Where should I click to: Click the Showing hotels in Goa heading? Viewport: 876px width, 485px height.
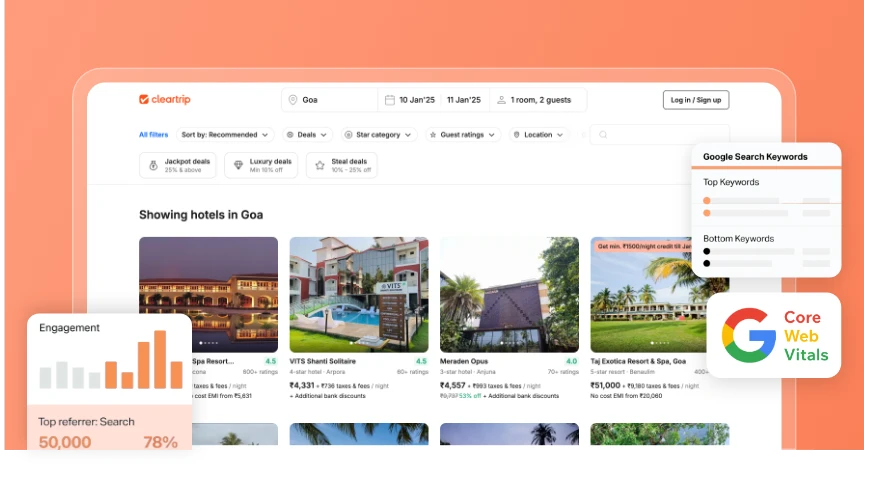click(x=201, y=215)
